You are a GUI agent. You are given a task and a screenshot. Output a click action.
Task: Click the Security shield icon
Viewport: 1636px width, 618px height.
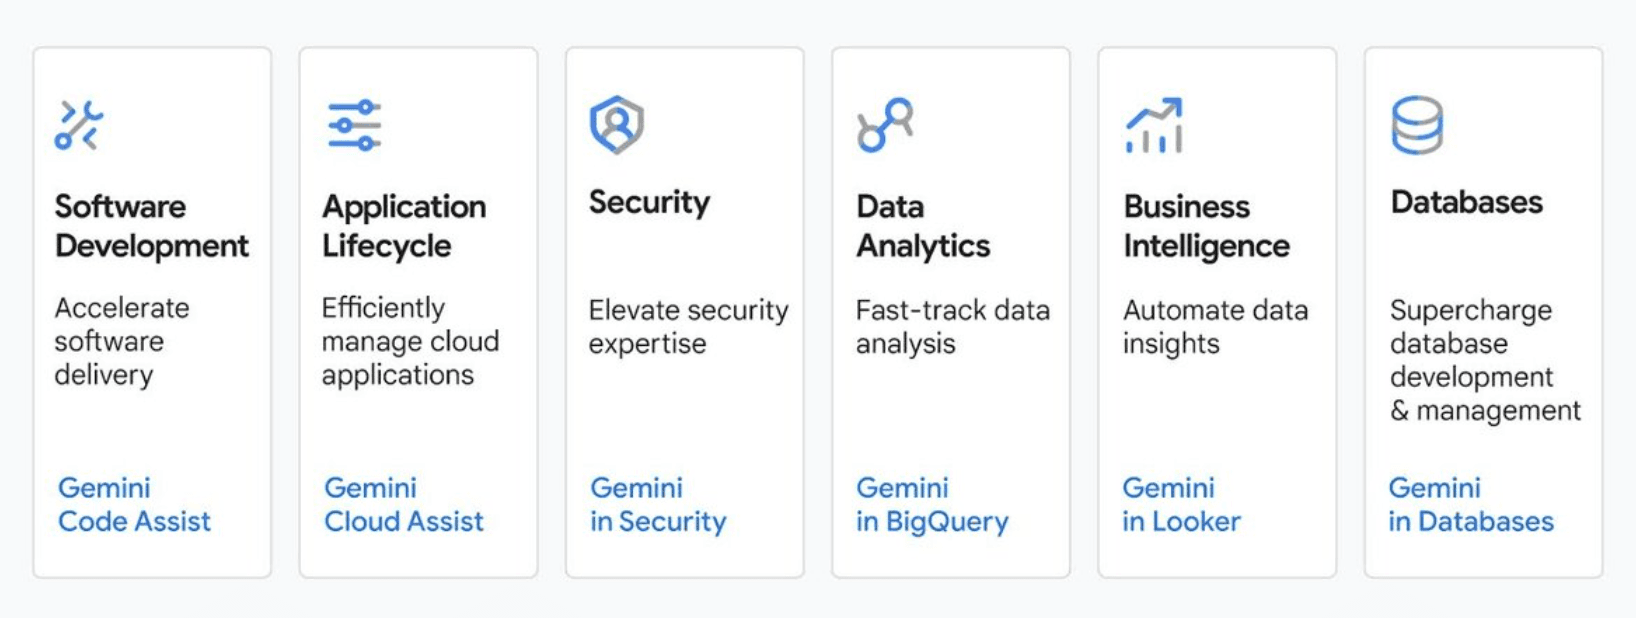(616, 124)
